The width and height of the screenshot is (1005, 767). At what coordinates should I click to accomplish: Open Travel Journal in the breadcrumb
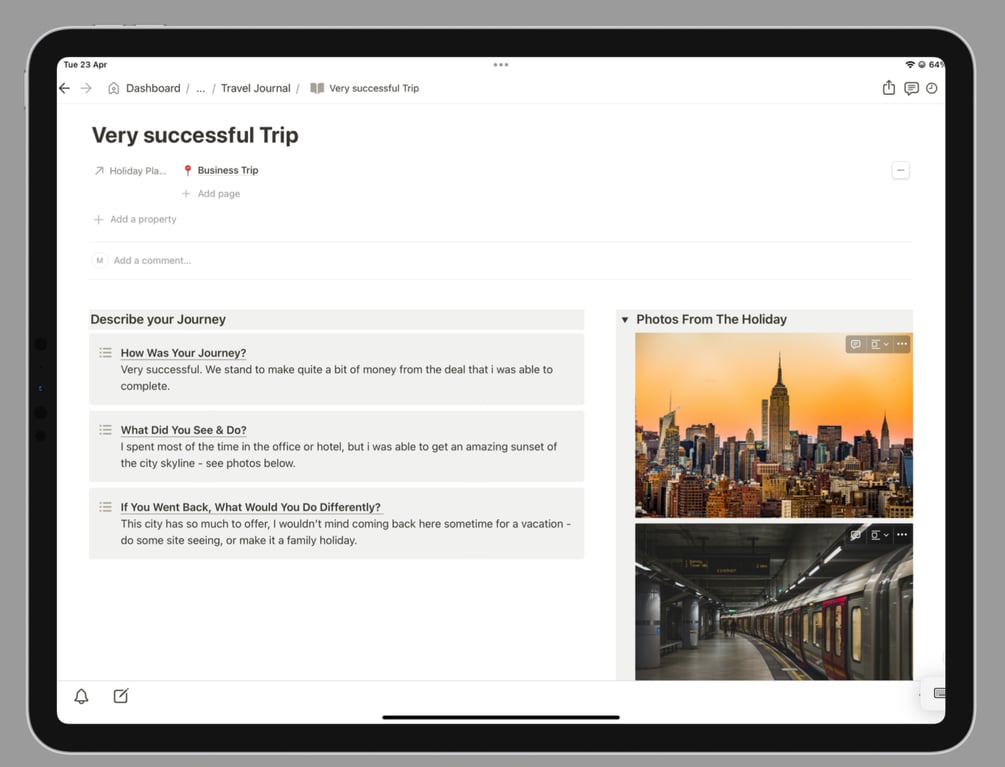[255, 88]
